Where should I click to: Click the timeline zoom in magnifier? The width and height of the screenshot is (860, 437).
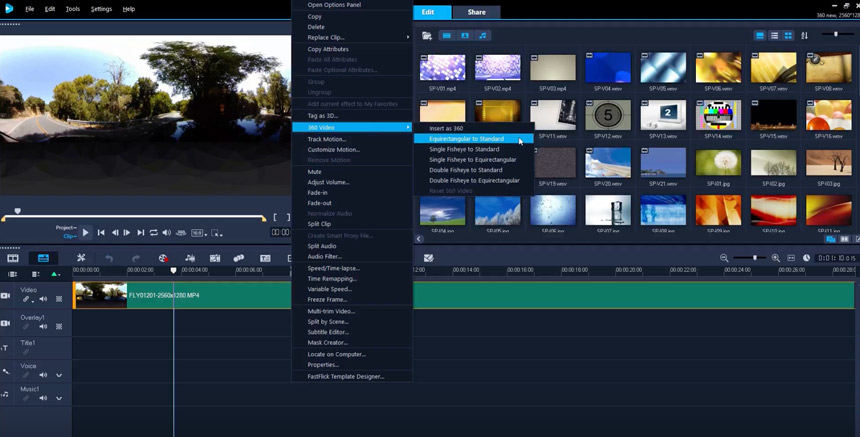(776, 258)
